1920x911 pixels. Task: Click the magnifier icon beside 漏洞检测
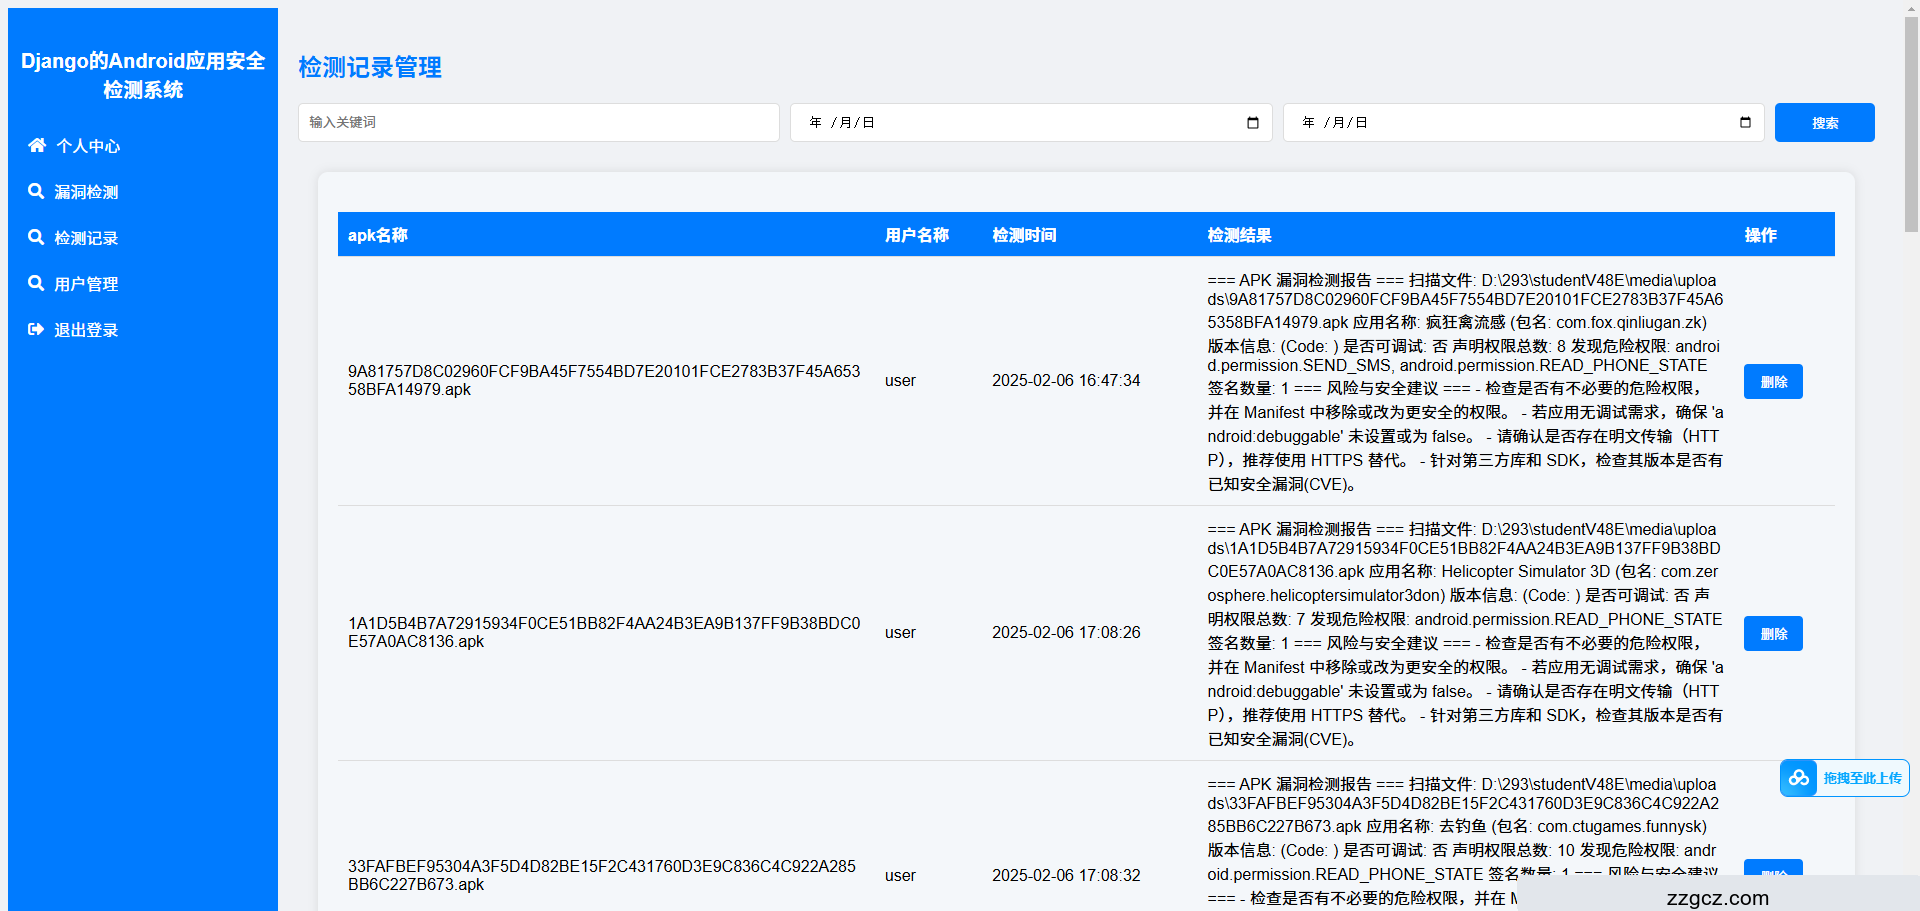point(36,192)
